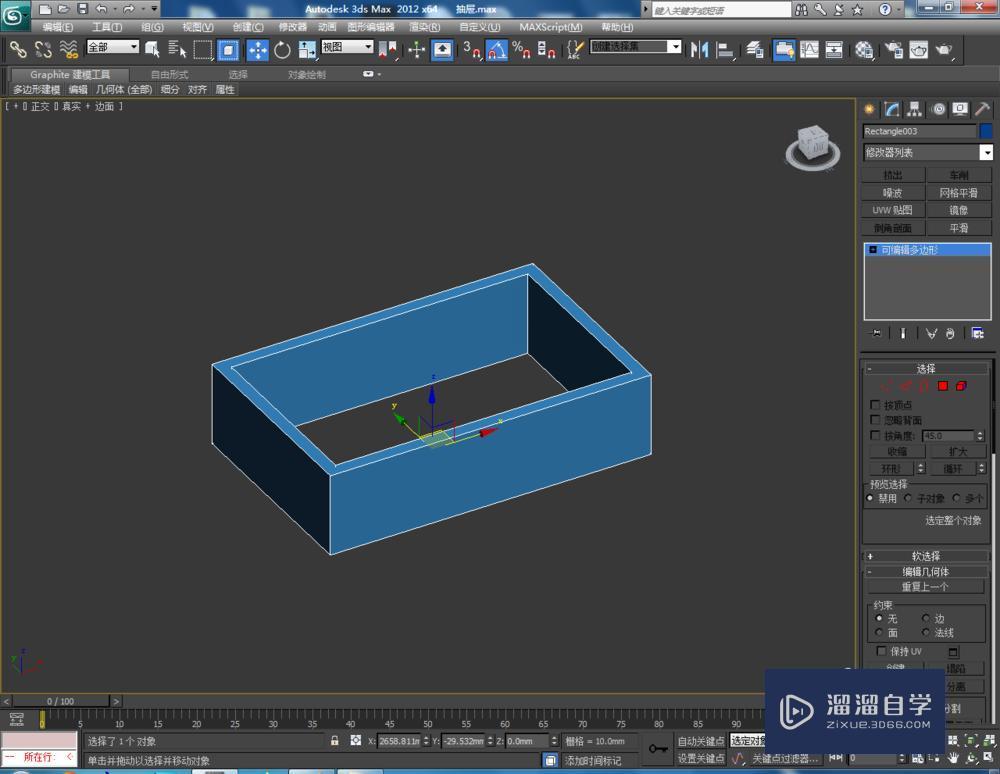Select the Polygon sub-object icon in Selection rollout

tap(942, 386)
